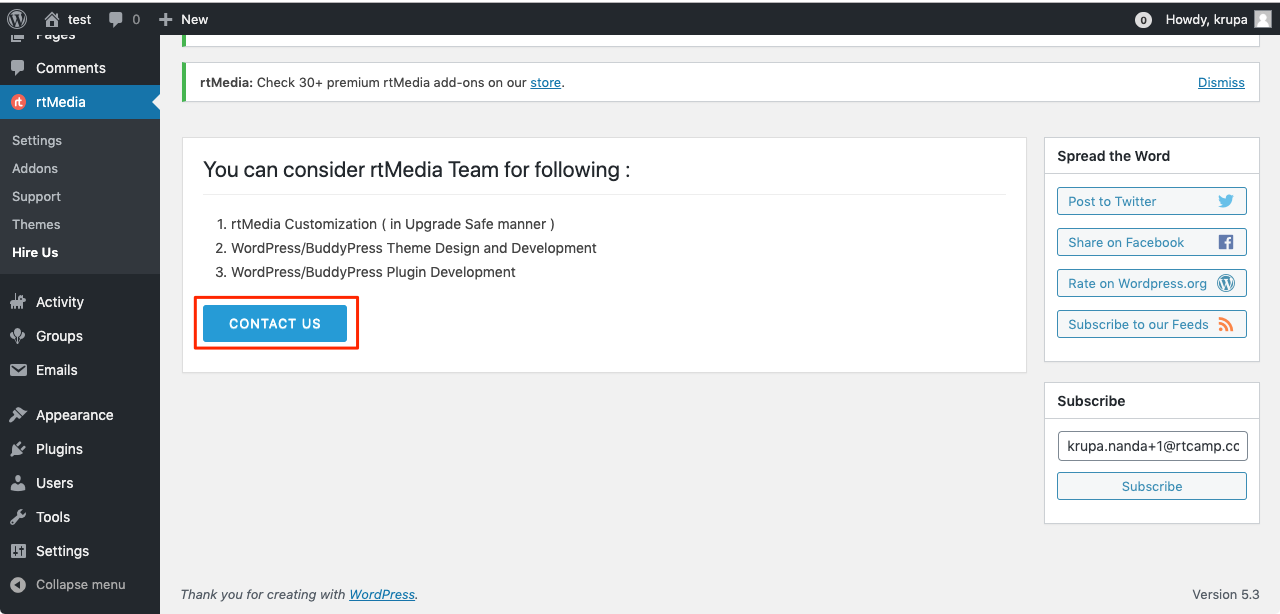Click the email address input field
Screen dimensions: 1280x614
pos(1151,446)
